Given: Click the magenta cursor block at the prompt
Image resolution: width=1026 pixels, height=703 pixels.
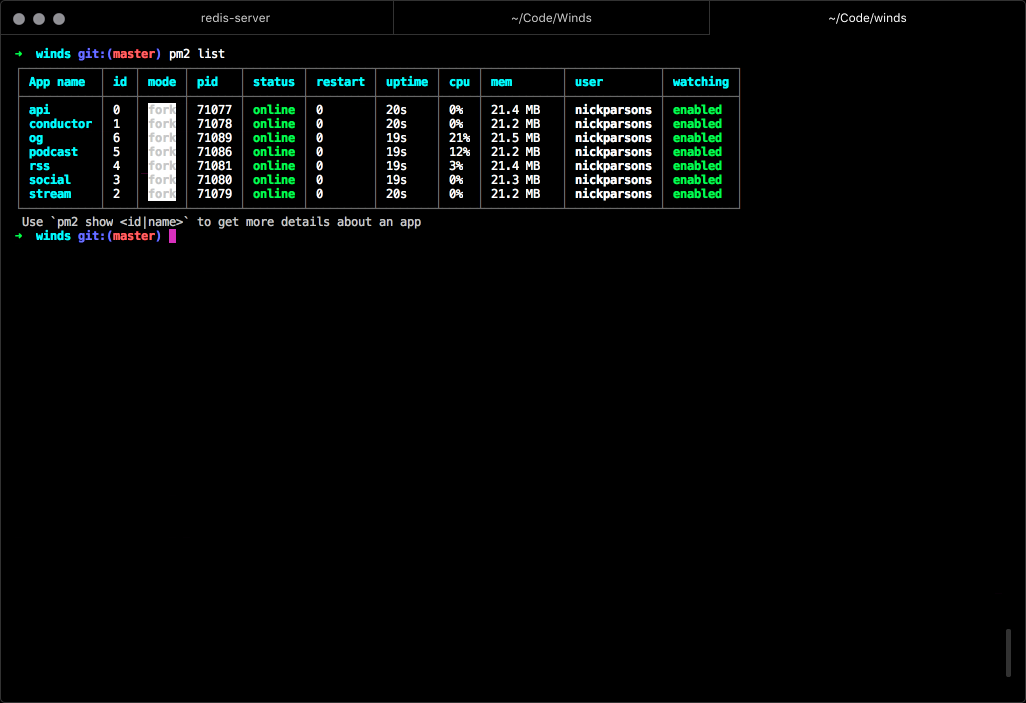Looking at the screenshot, I should pos(172,236).
